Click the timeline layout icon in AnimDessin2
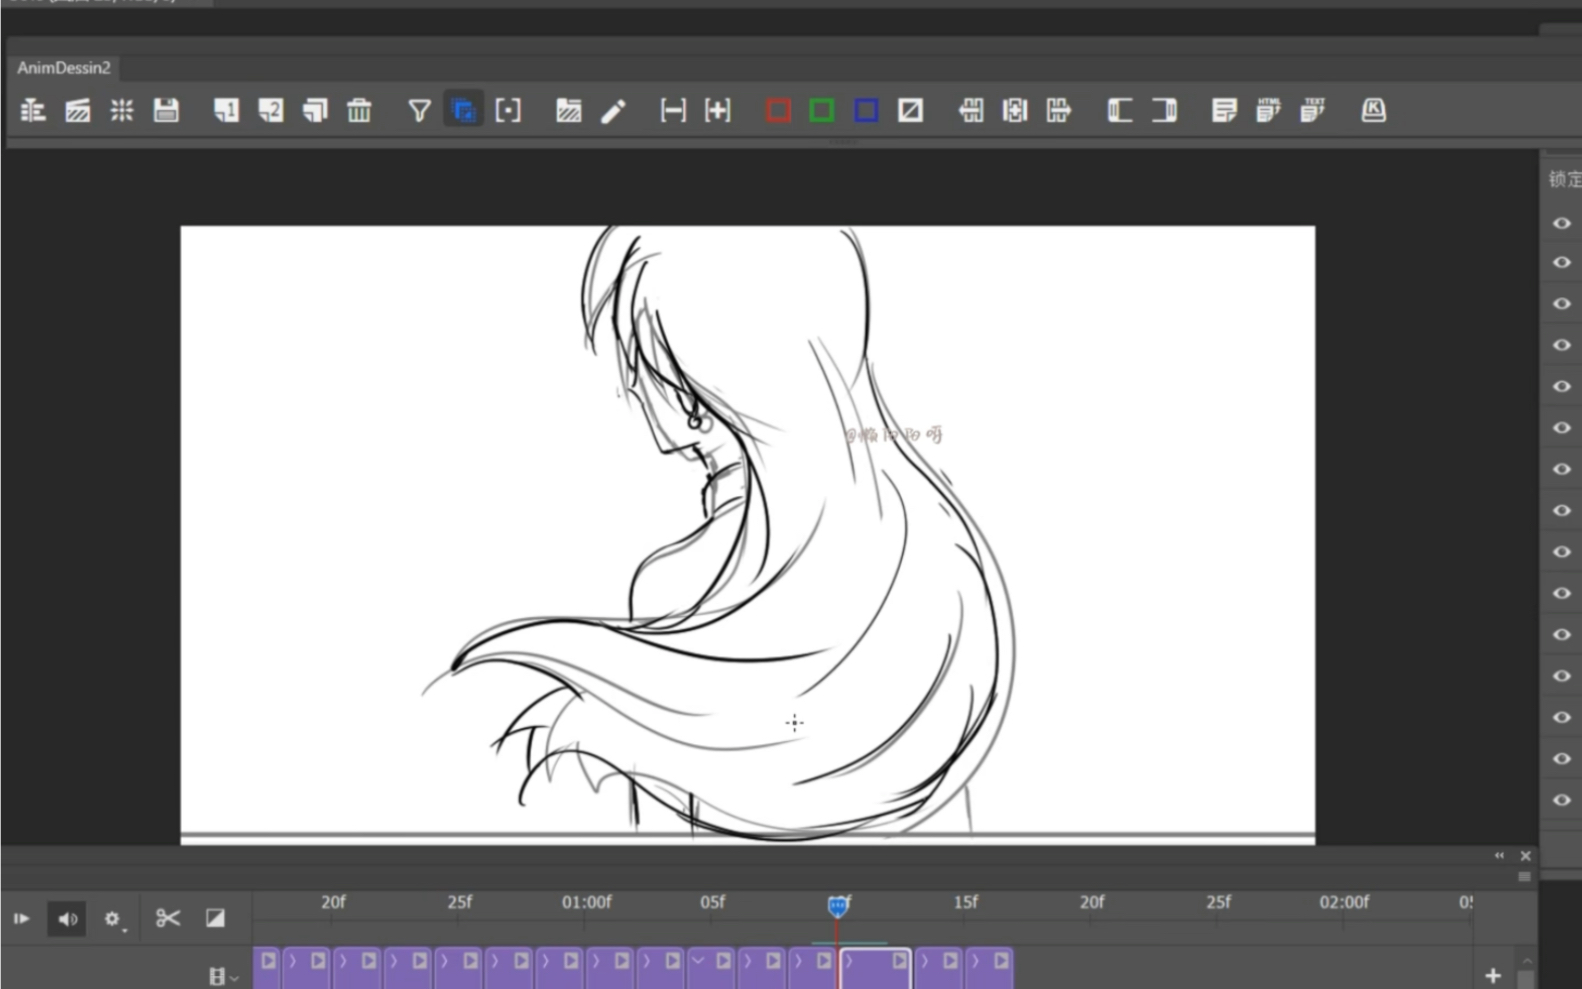This screenshot has width=1582, height=989. pos(33,110)
